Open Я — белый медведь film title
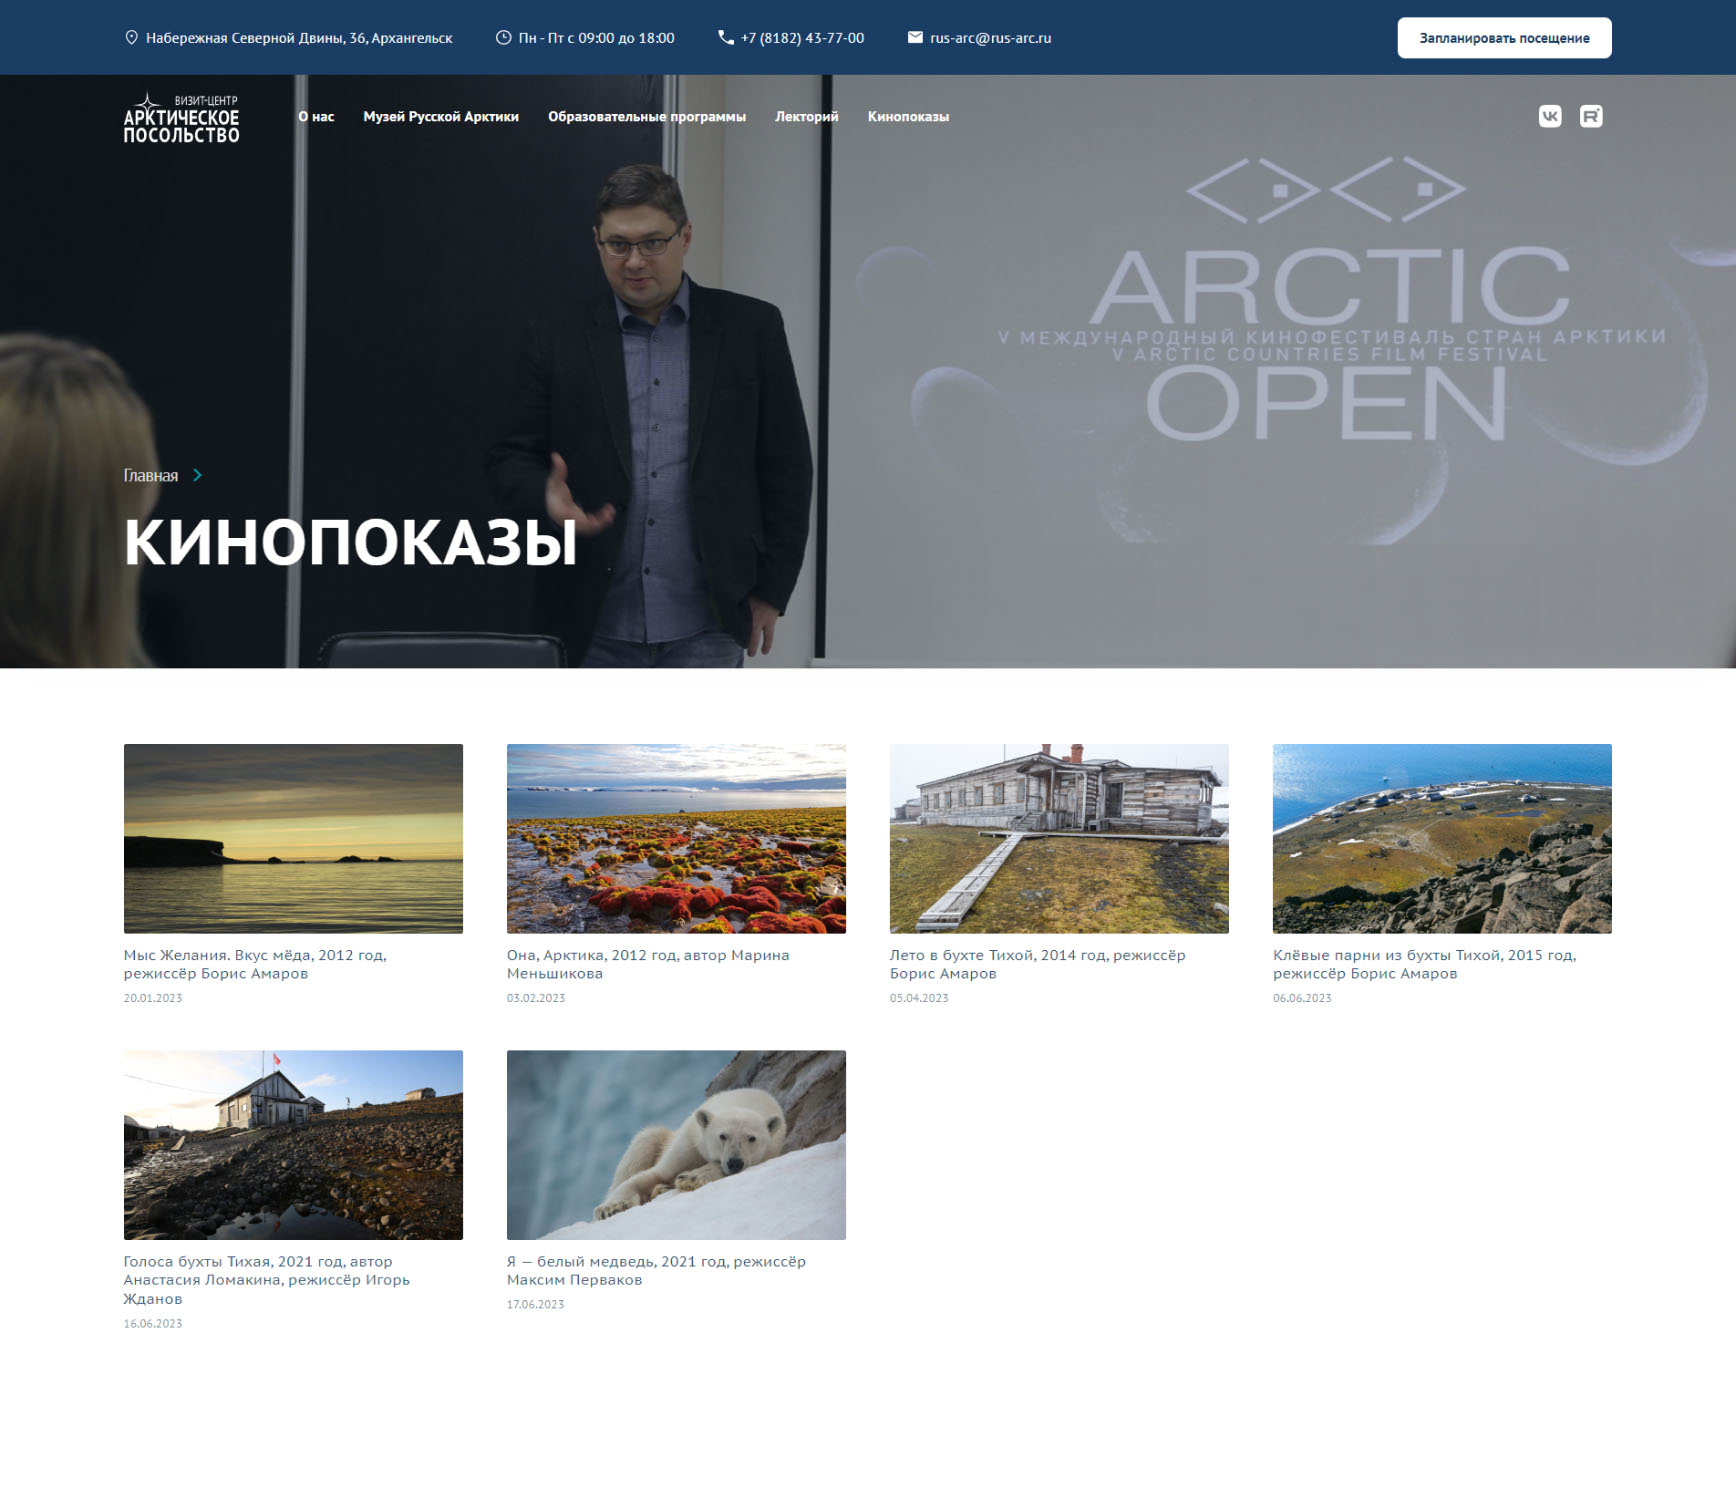 (656, 1271)
